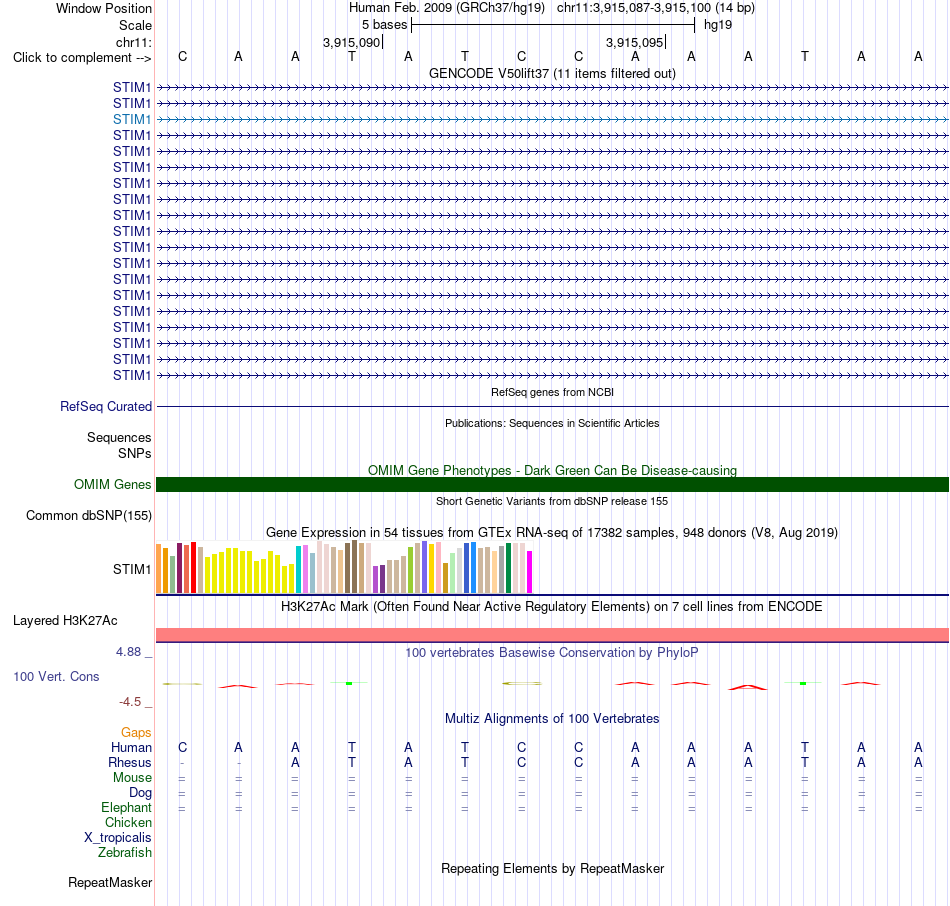This screenshot has height=906, width=950.
Task: Click the RefSeq Curated label
Action: tap(105, 407)
